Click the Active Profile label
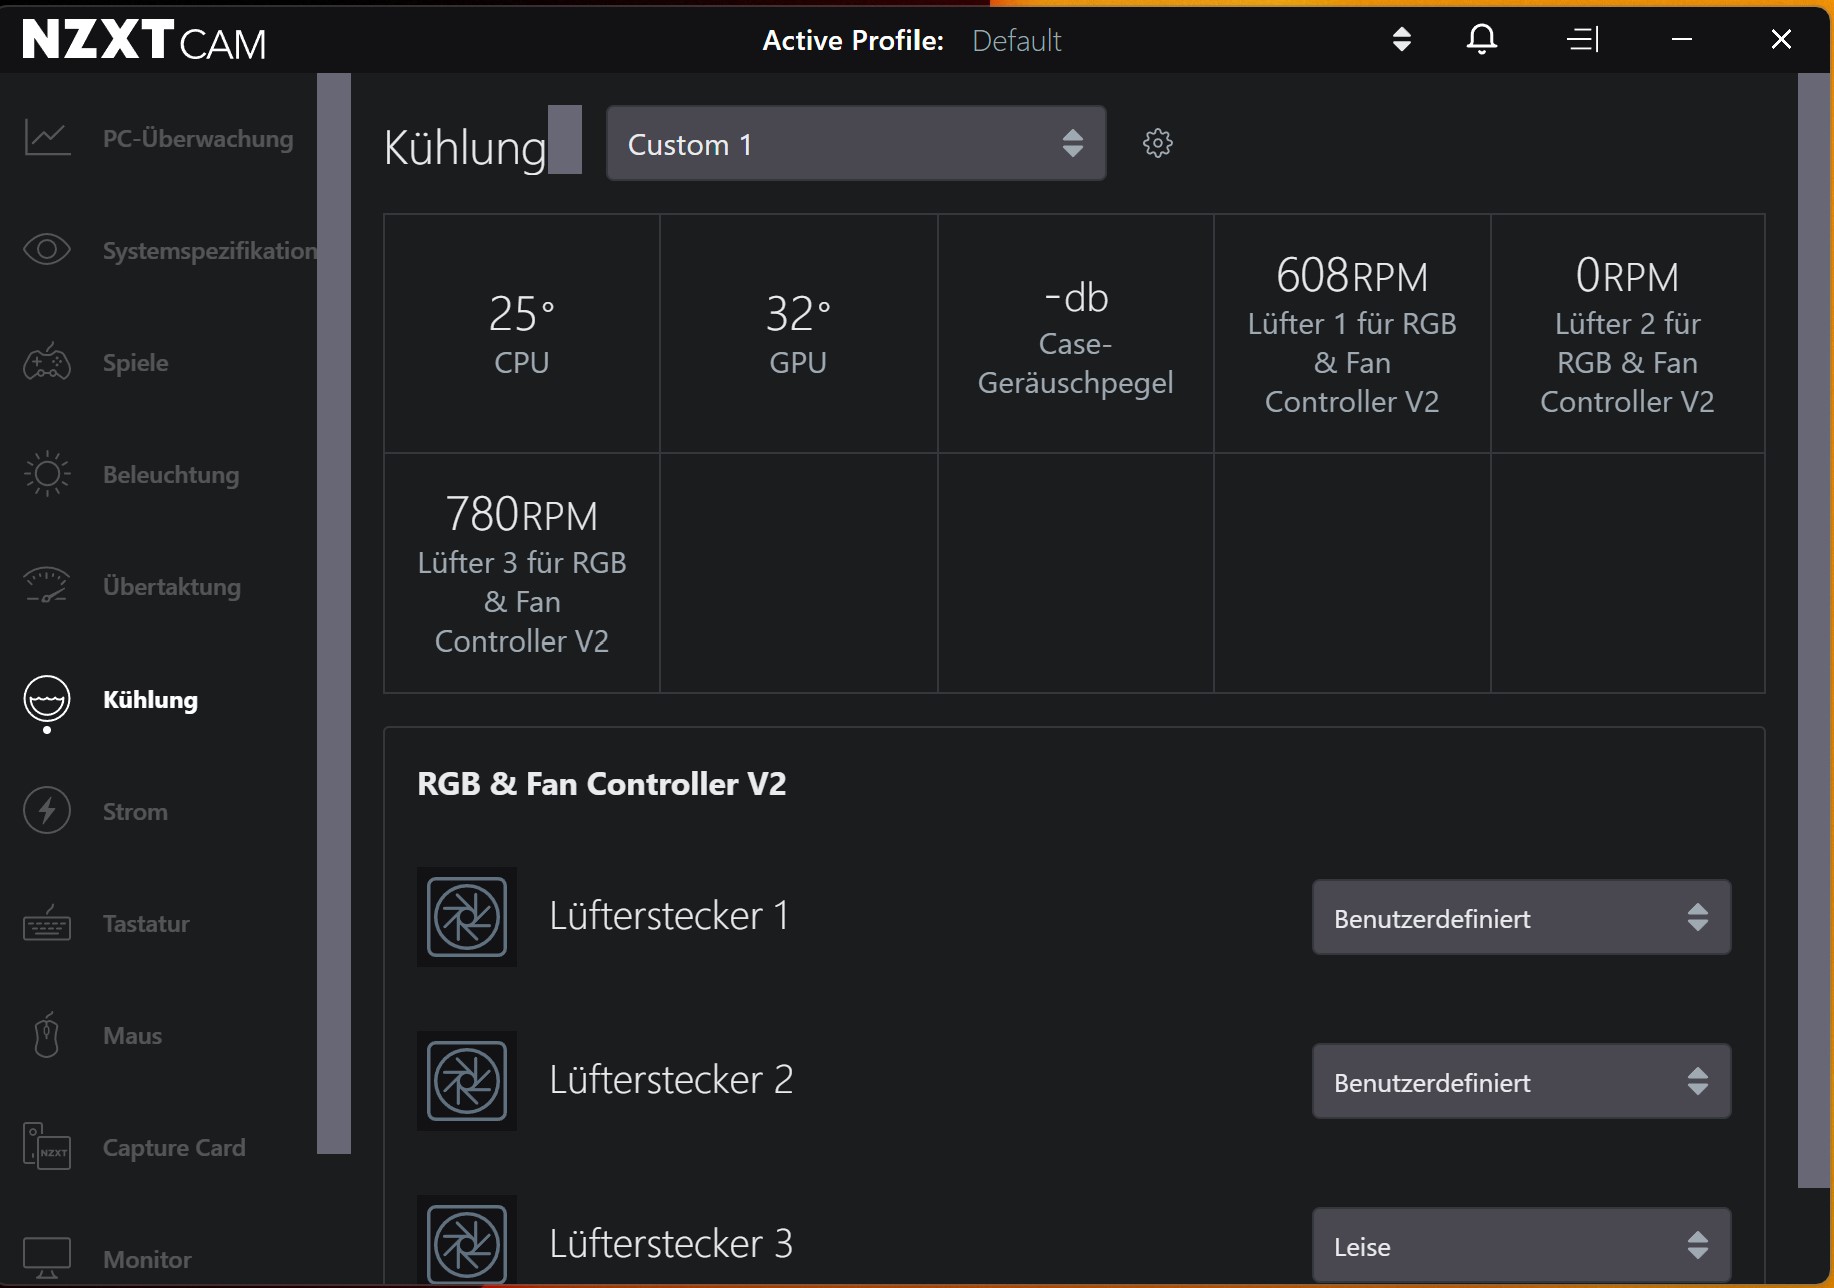This screenshot has height=1288, width=1834. (853, 41)
